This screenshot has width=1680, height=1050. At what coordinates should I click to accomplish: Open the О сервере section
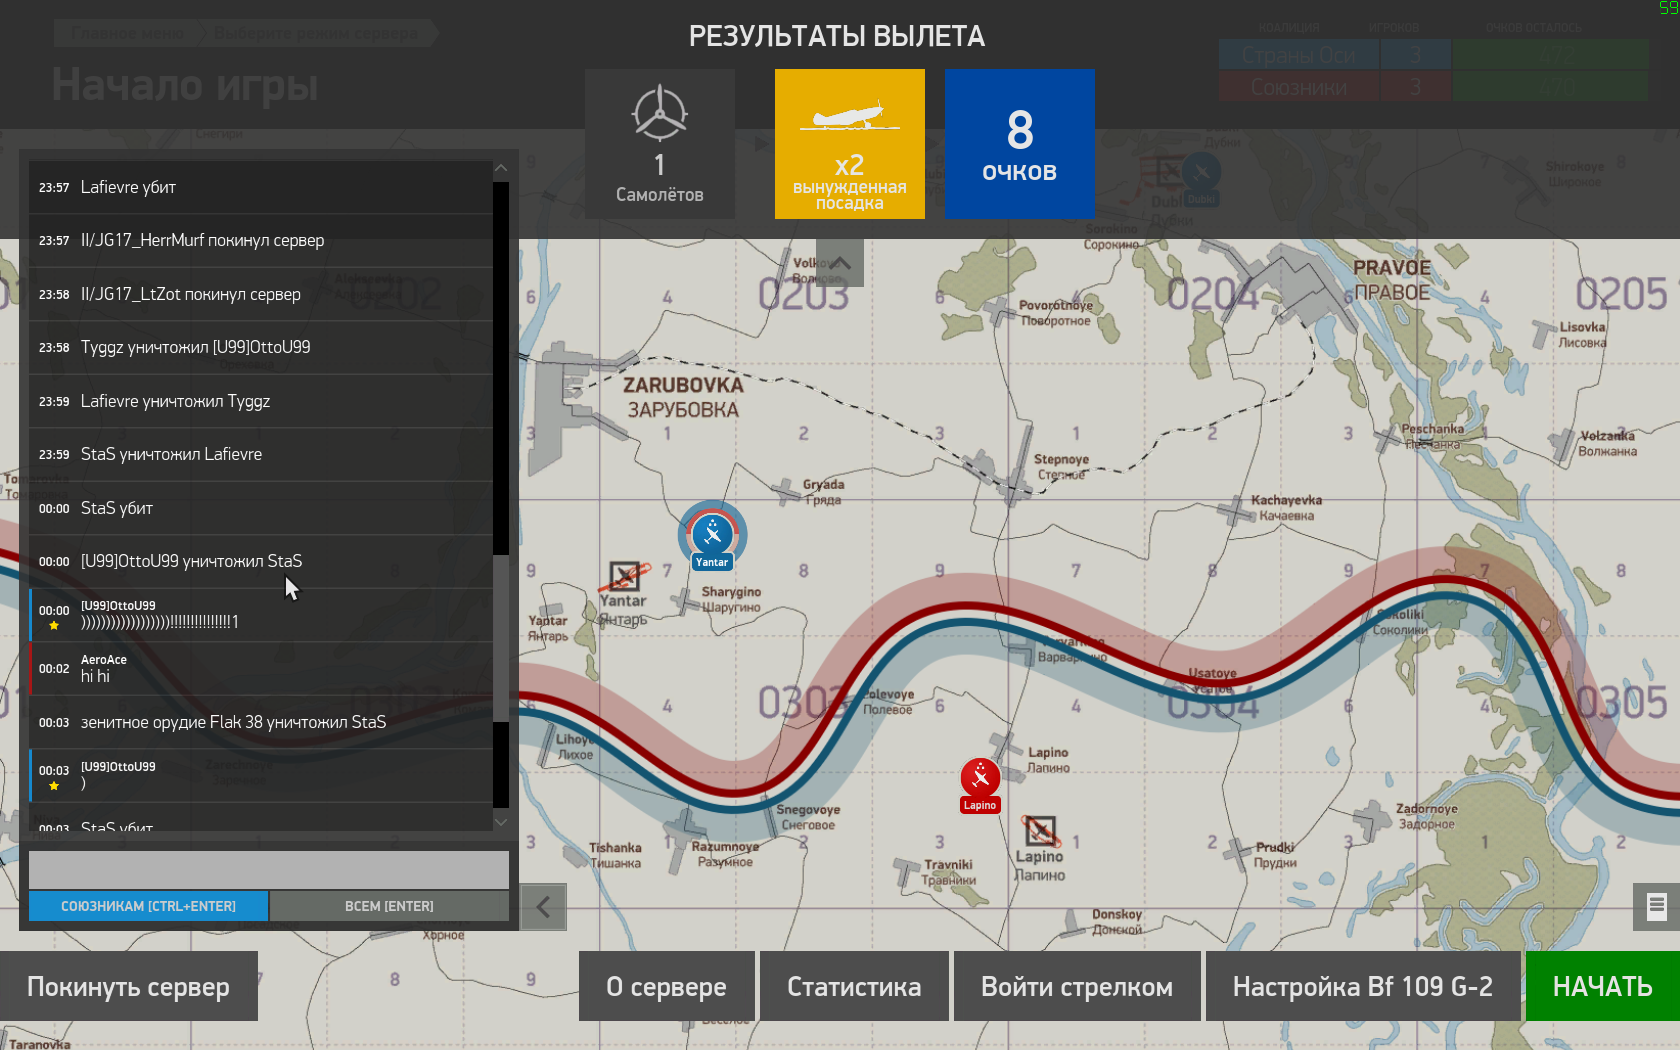(x=666, y=986)
